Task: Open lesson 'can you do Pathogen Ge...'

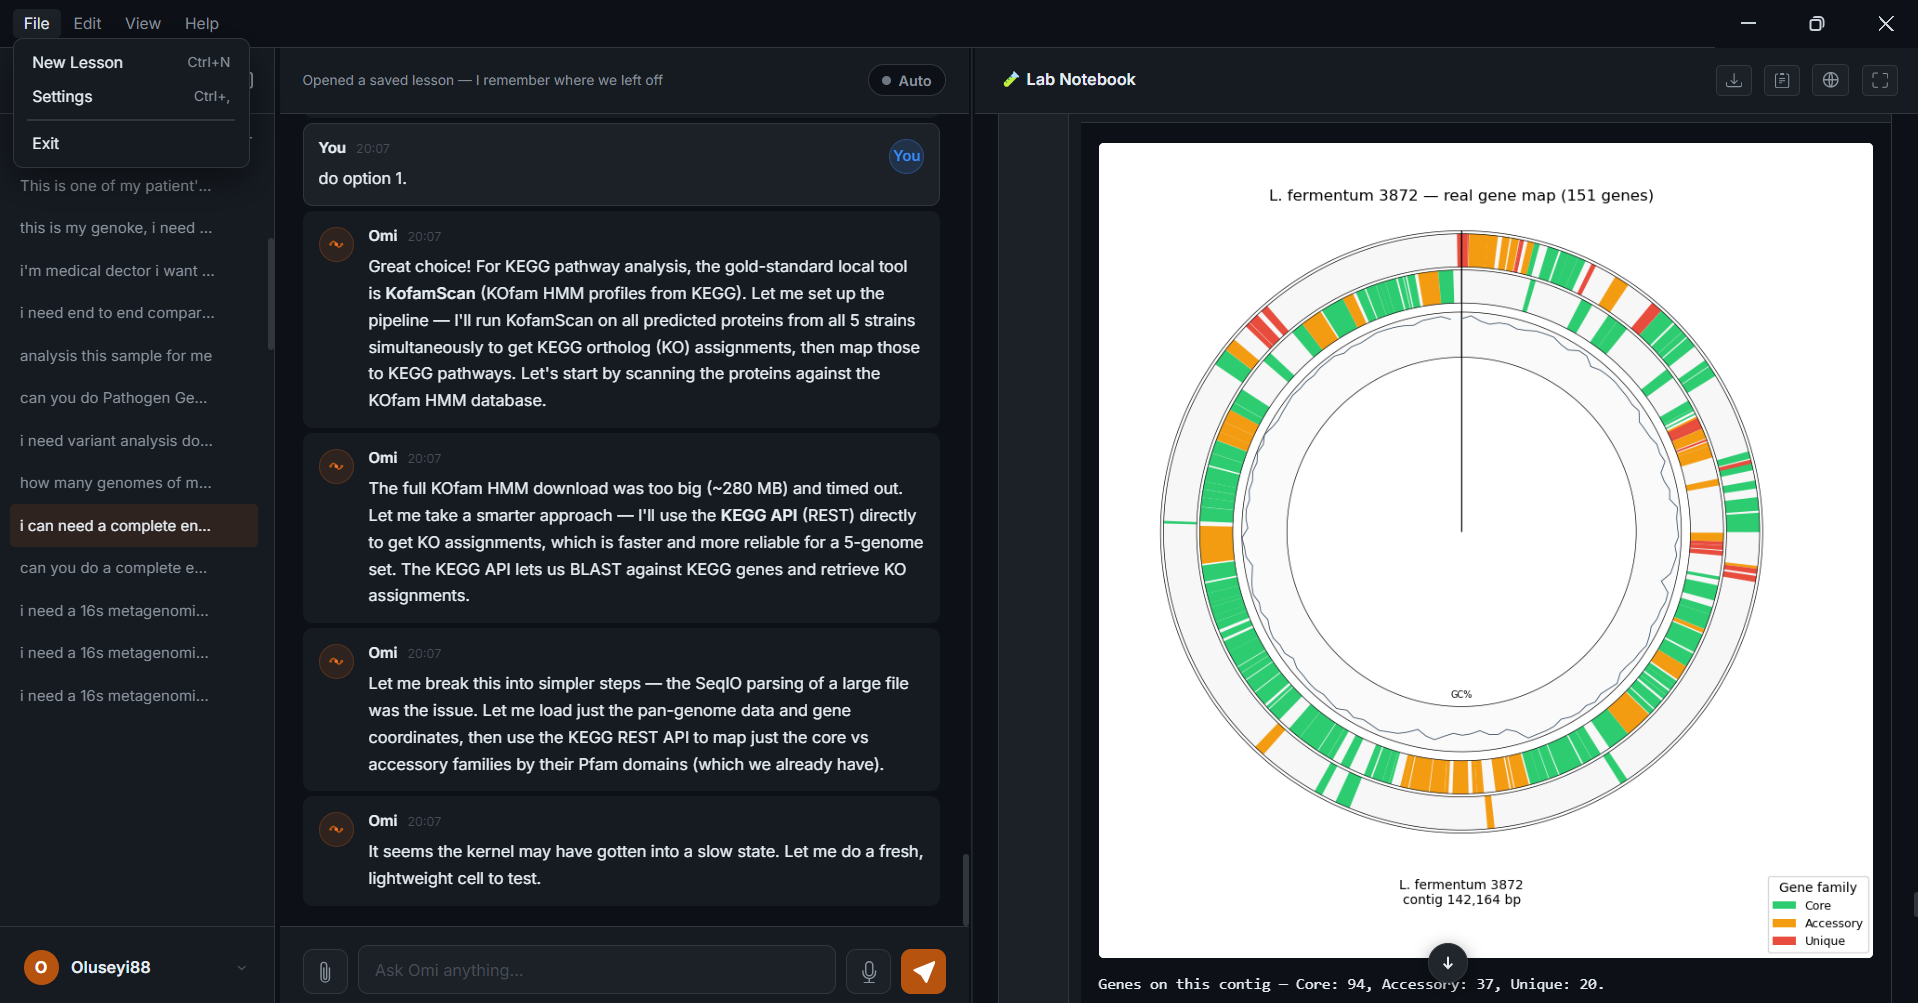Action: tap(134, 398)
